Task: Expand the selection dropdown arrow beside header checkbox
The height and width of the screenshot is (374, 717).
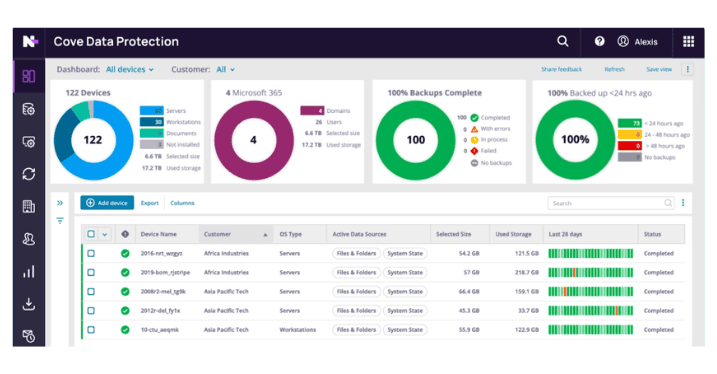Action: point(105,235)
